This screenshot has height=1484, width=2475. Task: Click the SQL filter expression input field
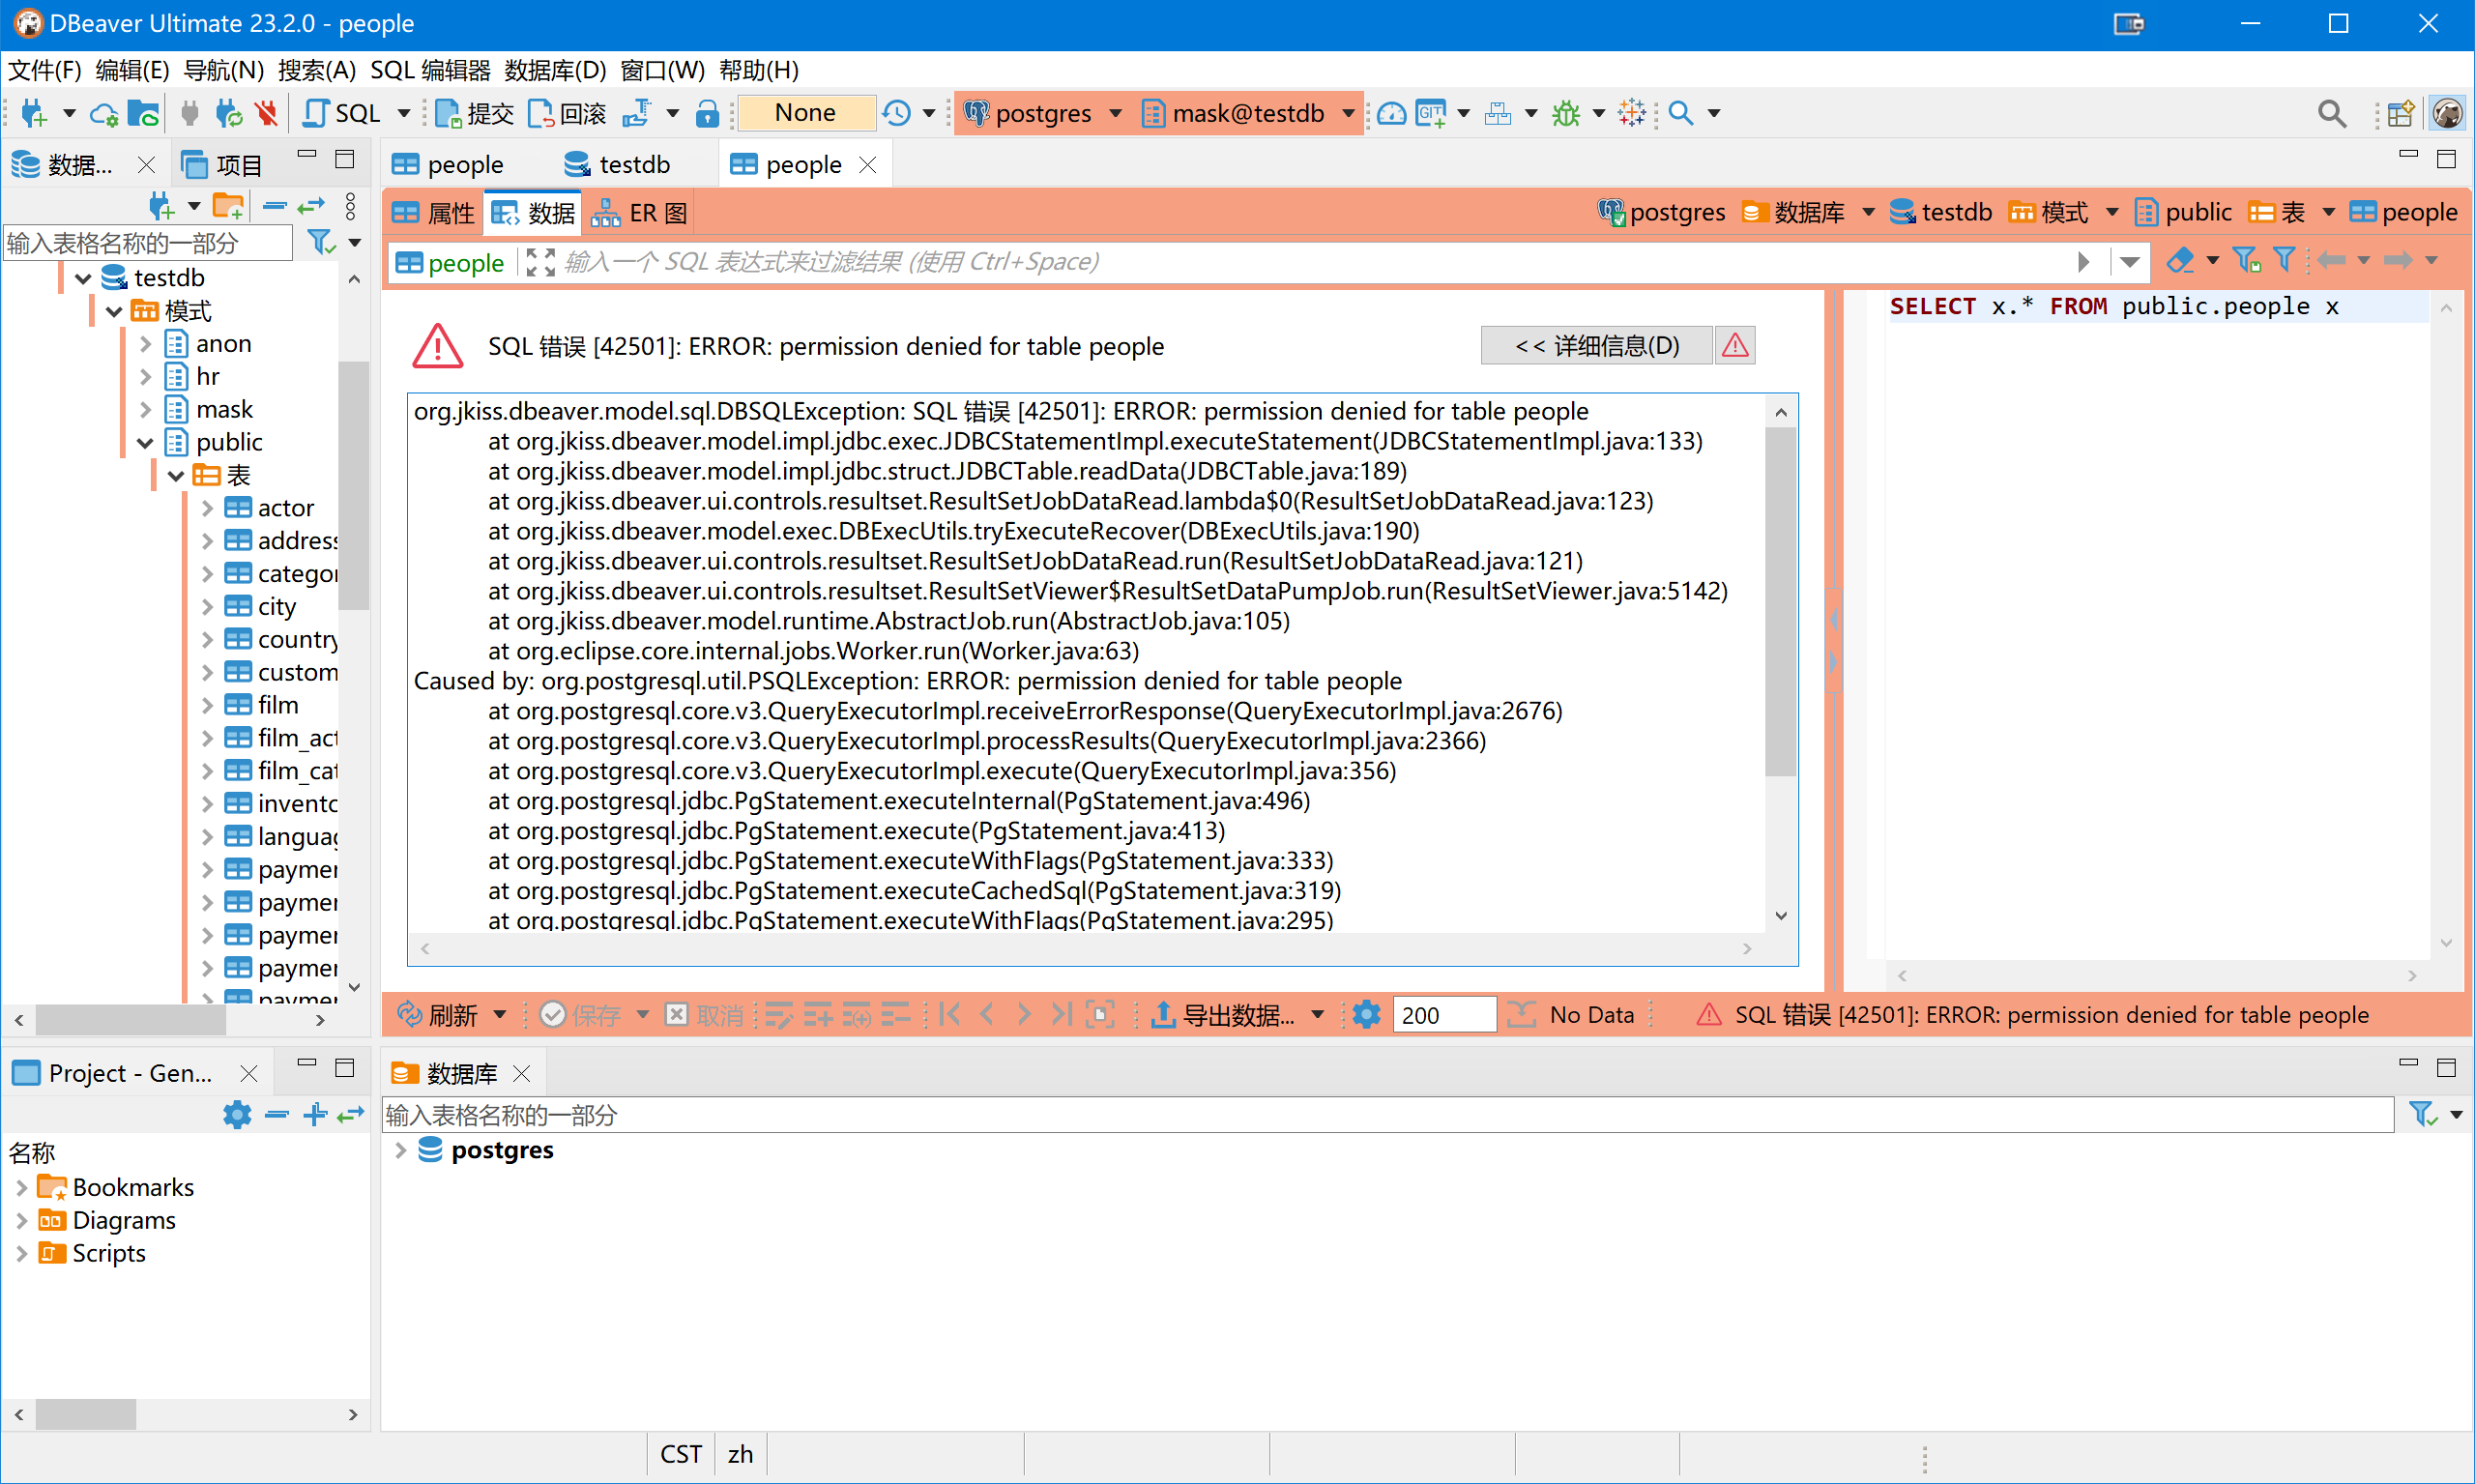1310,262
